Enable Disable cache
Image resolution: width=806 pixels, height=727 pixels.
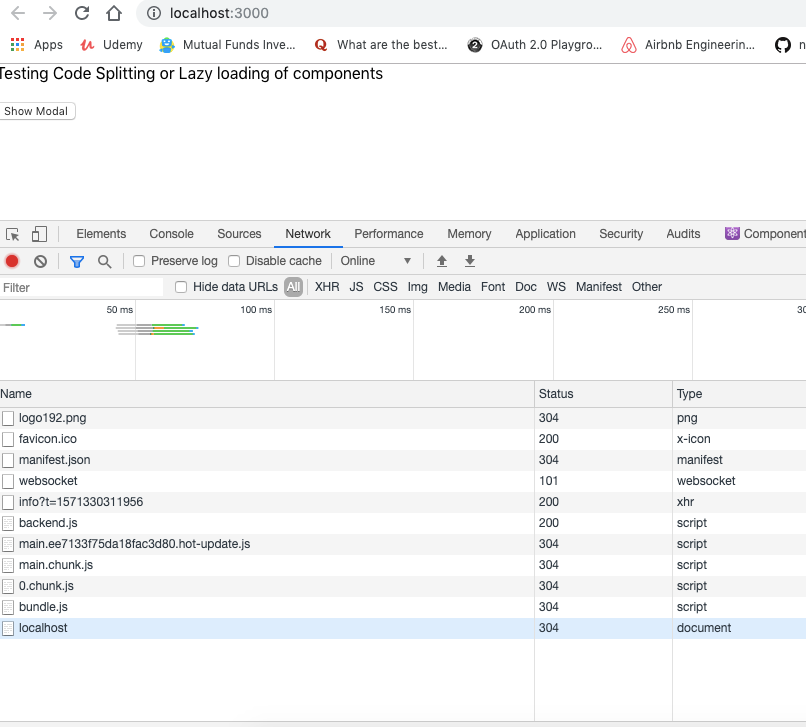pos(233,260)
